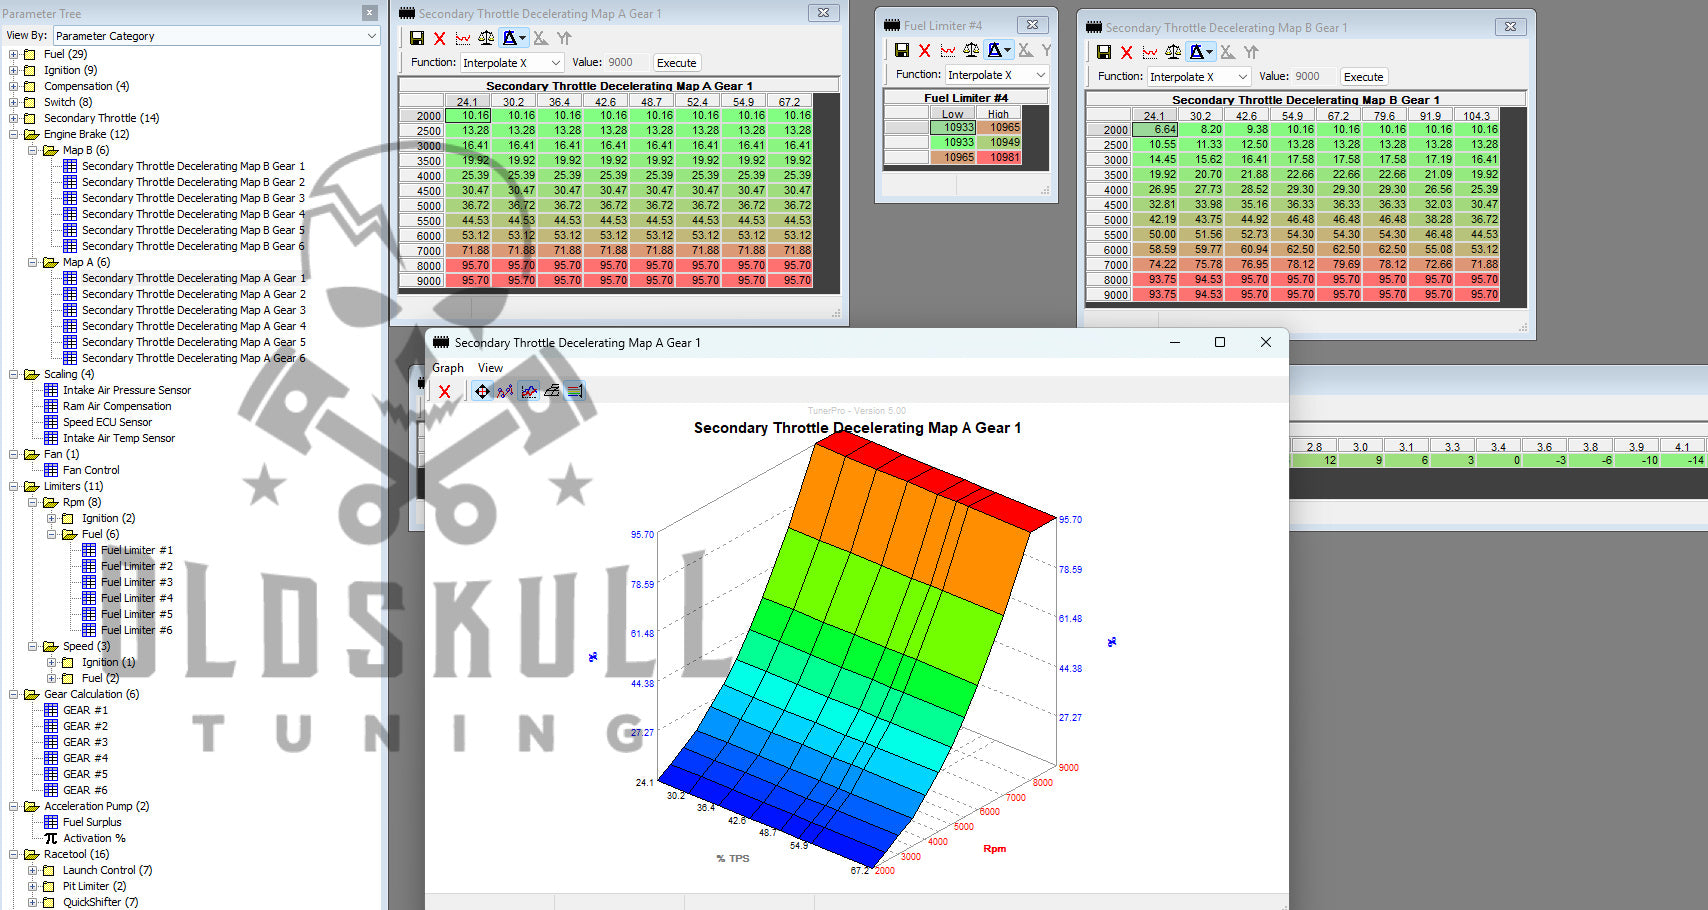Click Value field in Map B Gear 1 table
This screenshot has width=1708, height=910.
(1313, 77)
